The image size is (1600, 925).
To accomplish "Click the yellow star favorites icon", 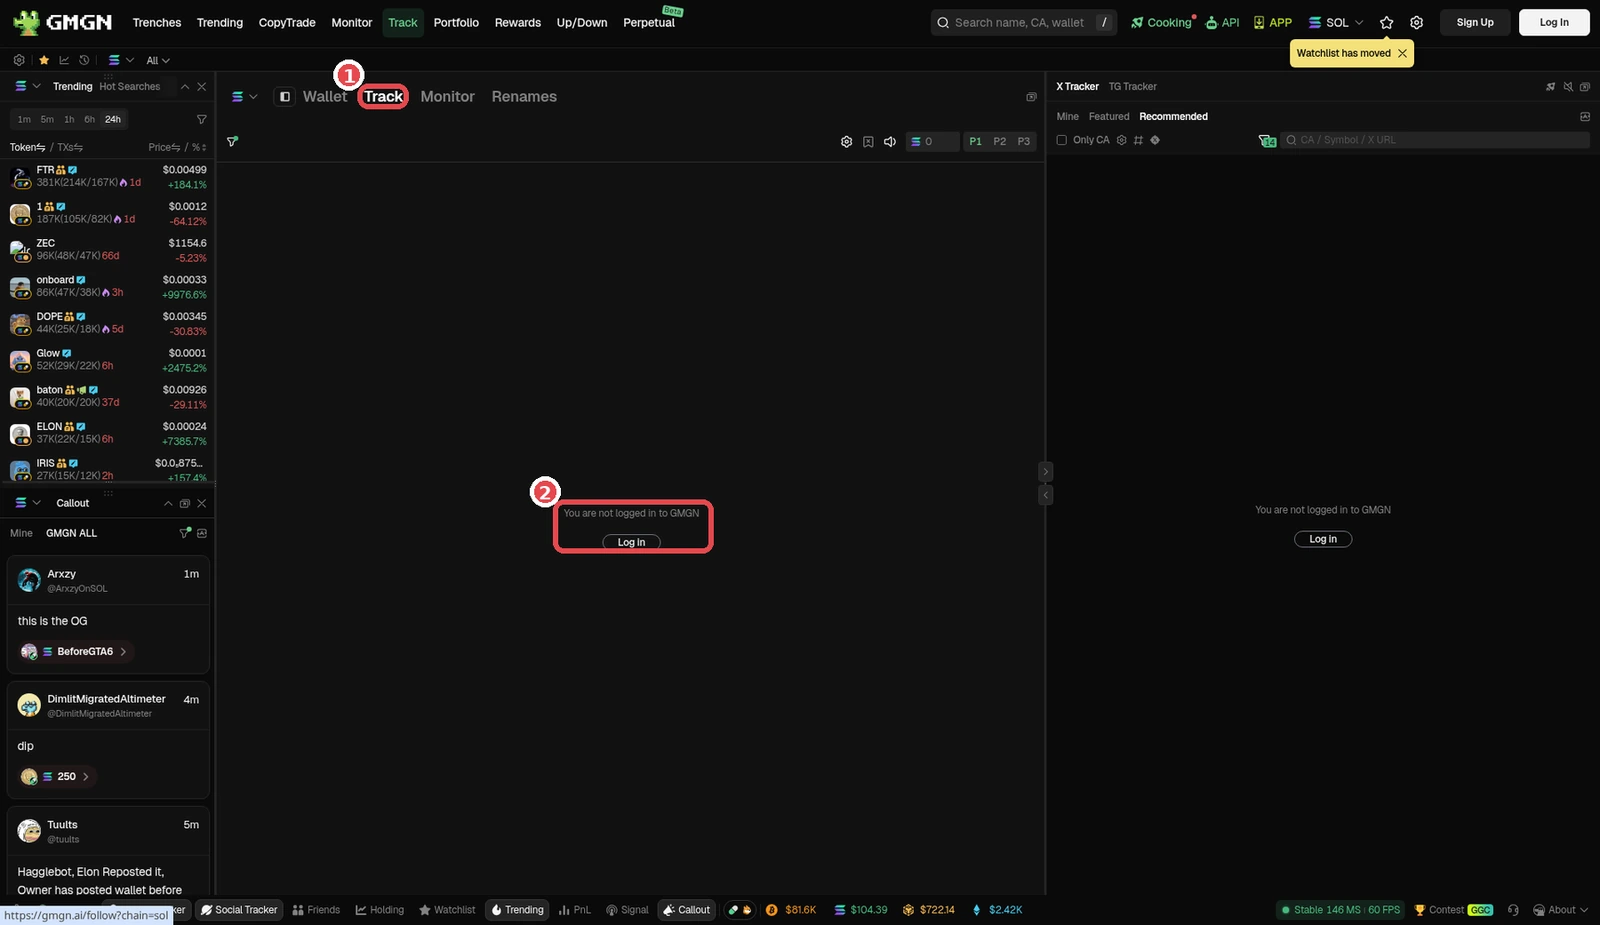I will coord(44,60).
